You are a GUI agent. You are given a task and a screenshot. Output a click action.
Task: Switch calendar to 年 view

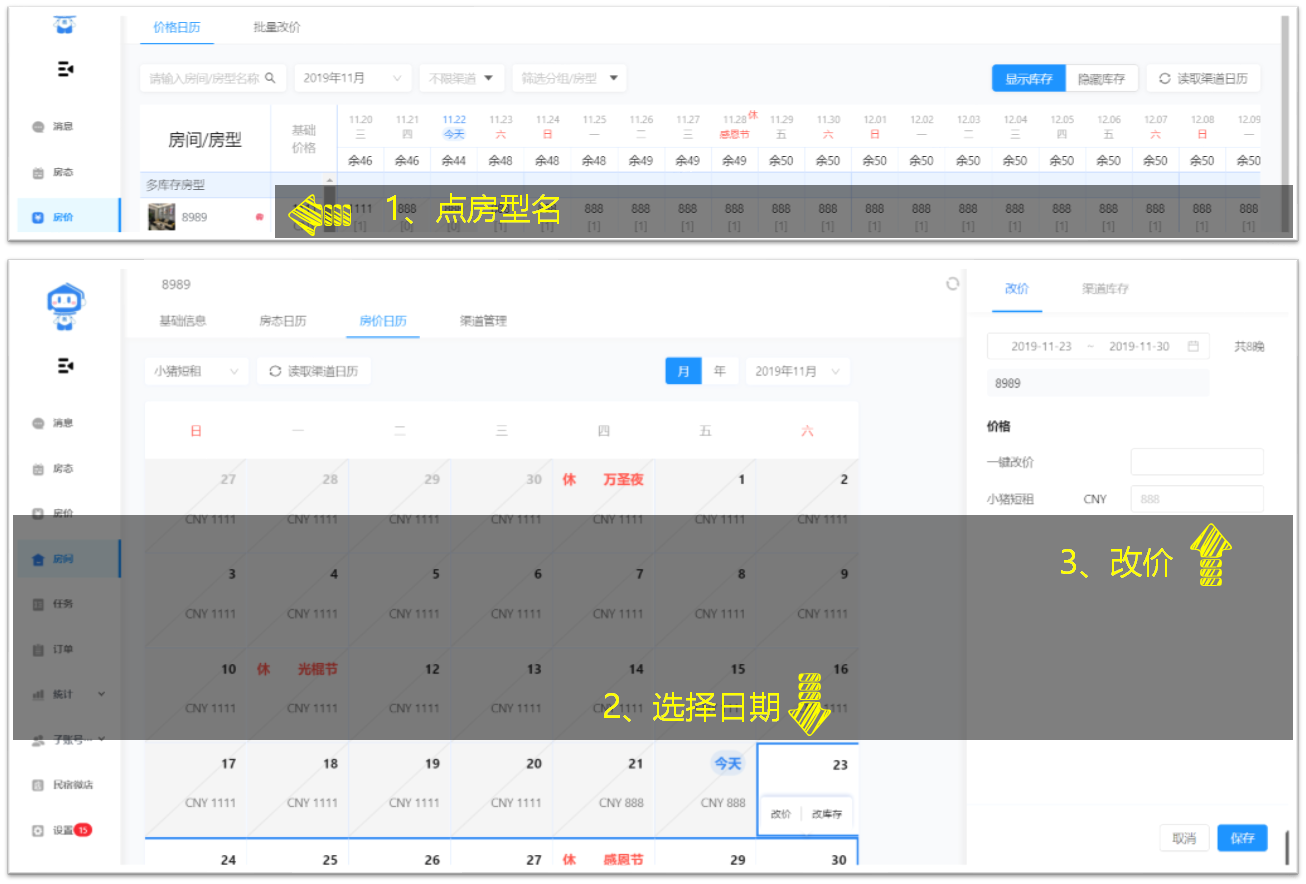(720, 371)
